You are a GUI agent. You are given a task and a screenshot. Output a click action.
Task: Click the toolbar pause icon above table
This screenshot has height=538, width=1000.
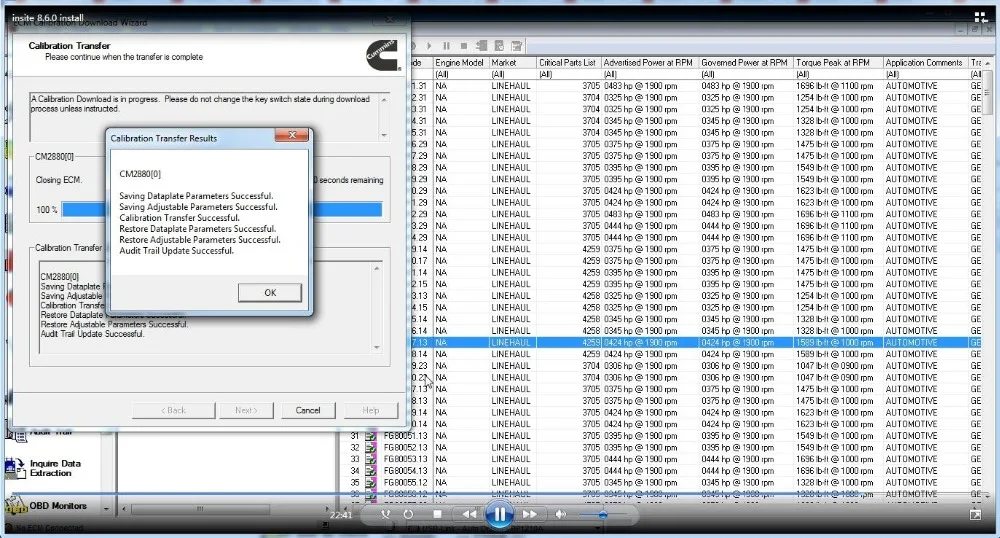[446, 46]
